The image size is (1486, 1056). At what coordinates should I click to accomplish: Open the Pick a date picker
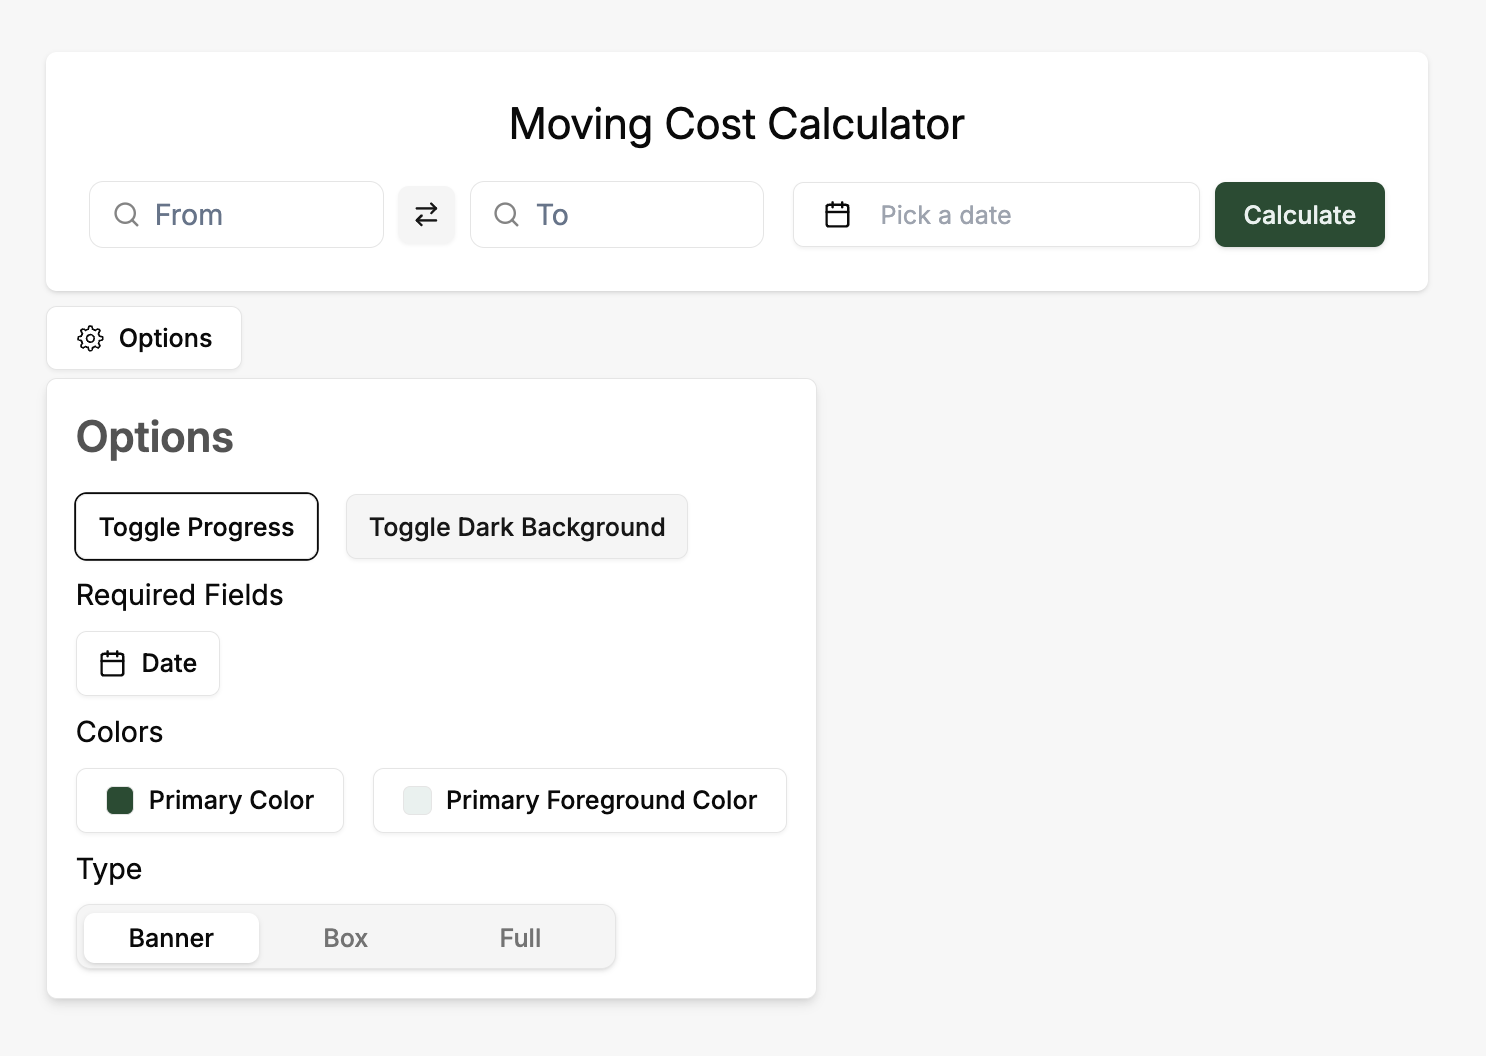[995, 214]
